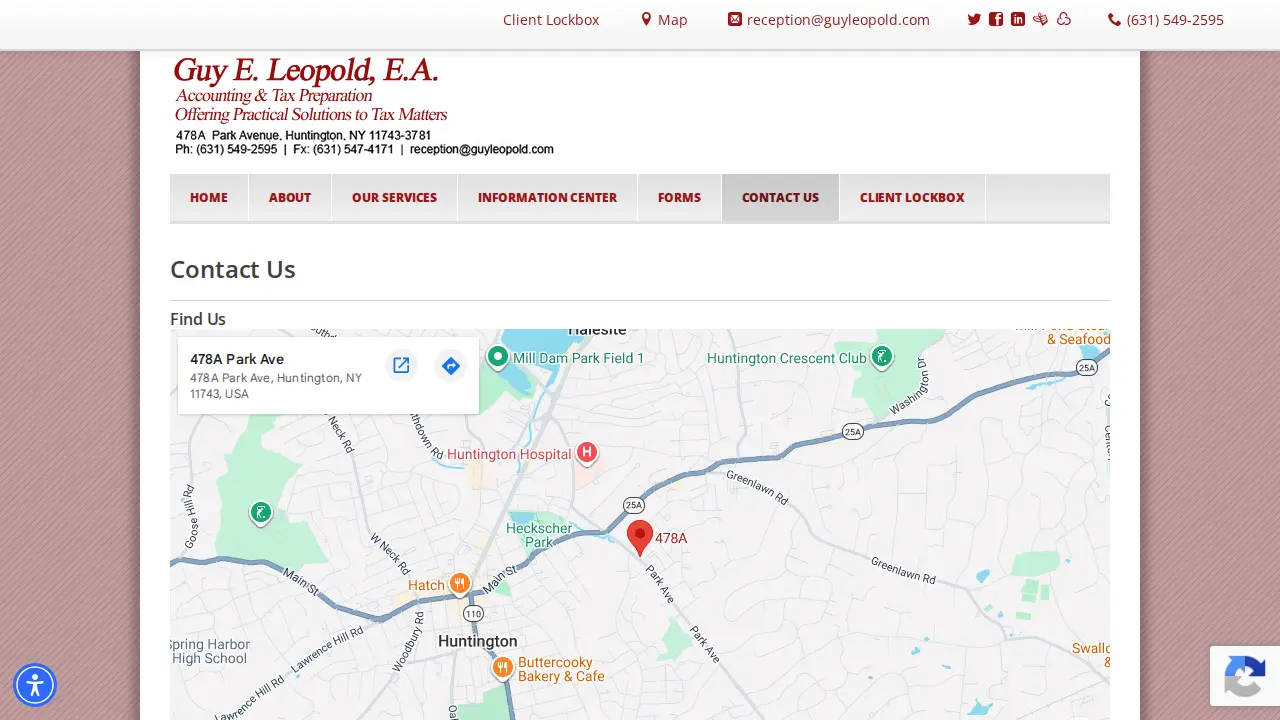
Task: Click the Halesite label on the map
Action: [597, 331]
